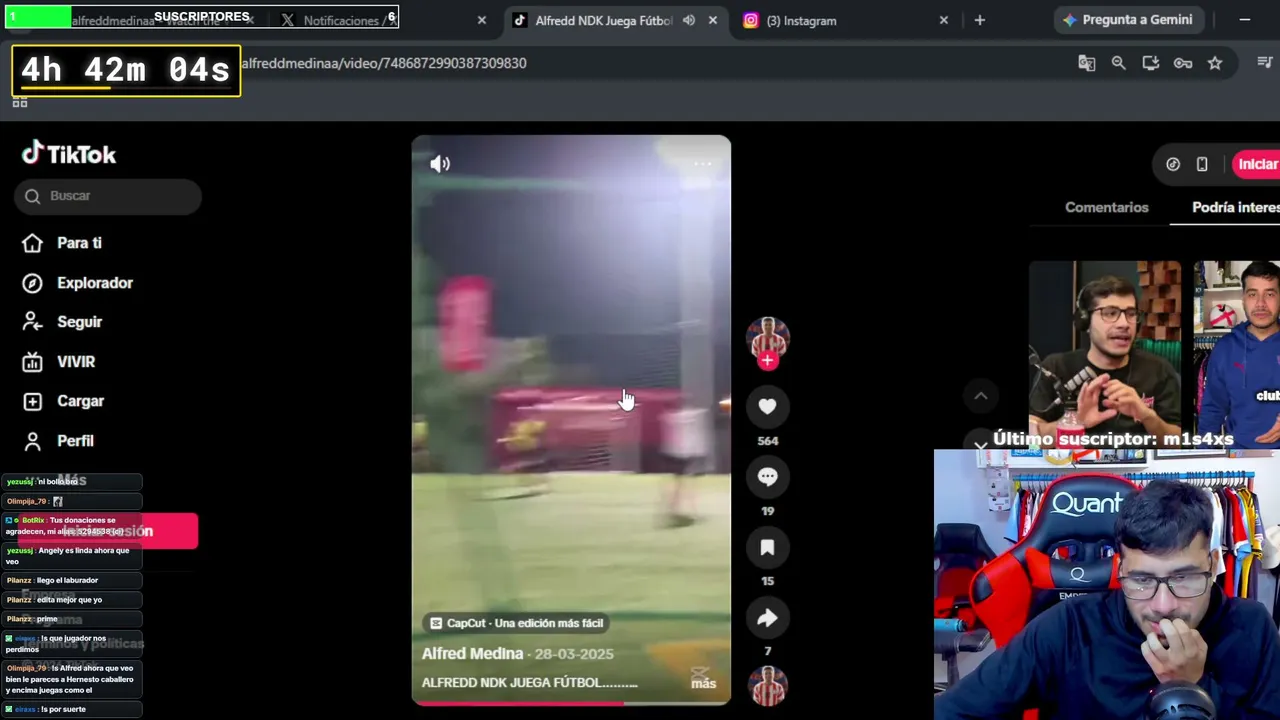Mute audio on the TikTok browser tab

pyautogui.click(x=689, y=20)
